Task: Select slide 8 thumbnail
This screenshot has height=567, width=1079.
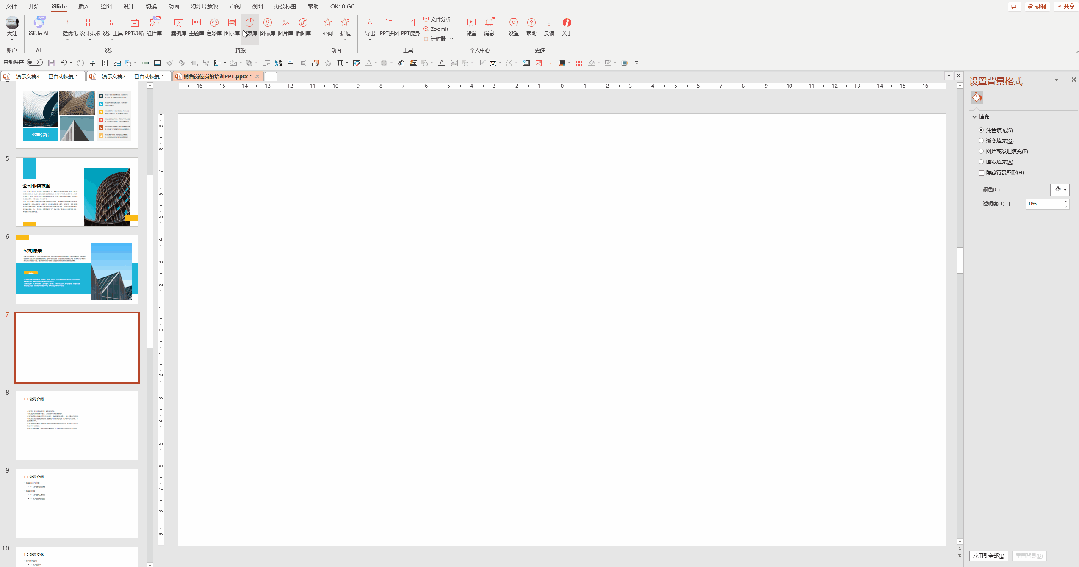Action: point(76,425)
